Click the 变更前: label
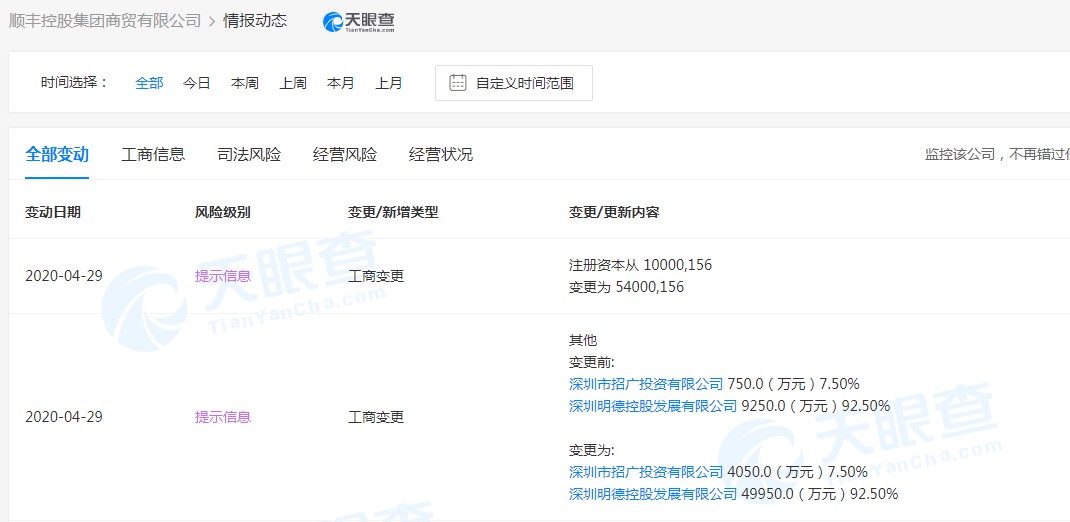Screen dimensions: 1070x522 pos(592,362)
